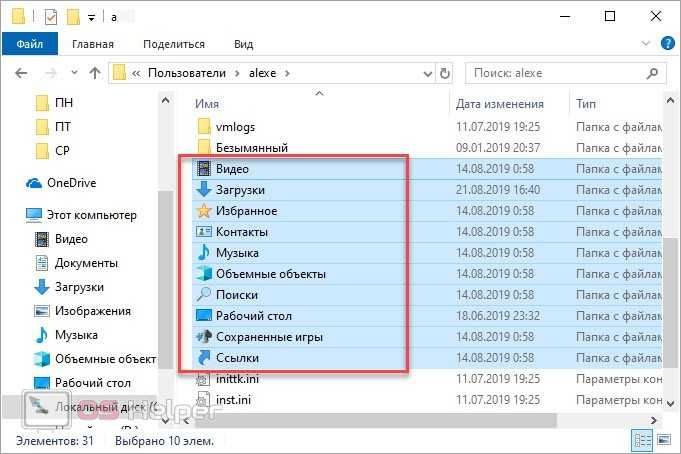Click the Forward navigation arrow
This screenshot has width=681, height=454.
[x=50, y=73]
